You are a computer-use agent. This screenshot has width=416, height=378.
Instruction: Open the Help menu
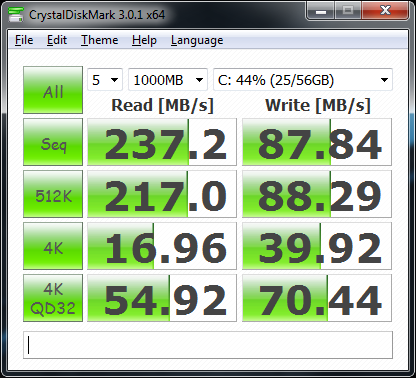pyautogui.click(x=144, y=40)
